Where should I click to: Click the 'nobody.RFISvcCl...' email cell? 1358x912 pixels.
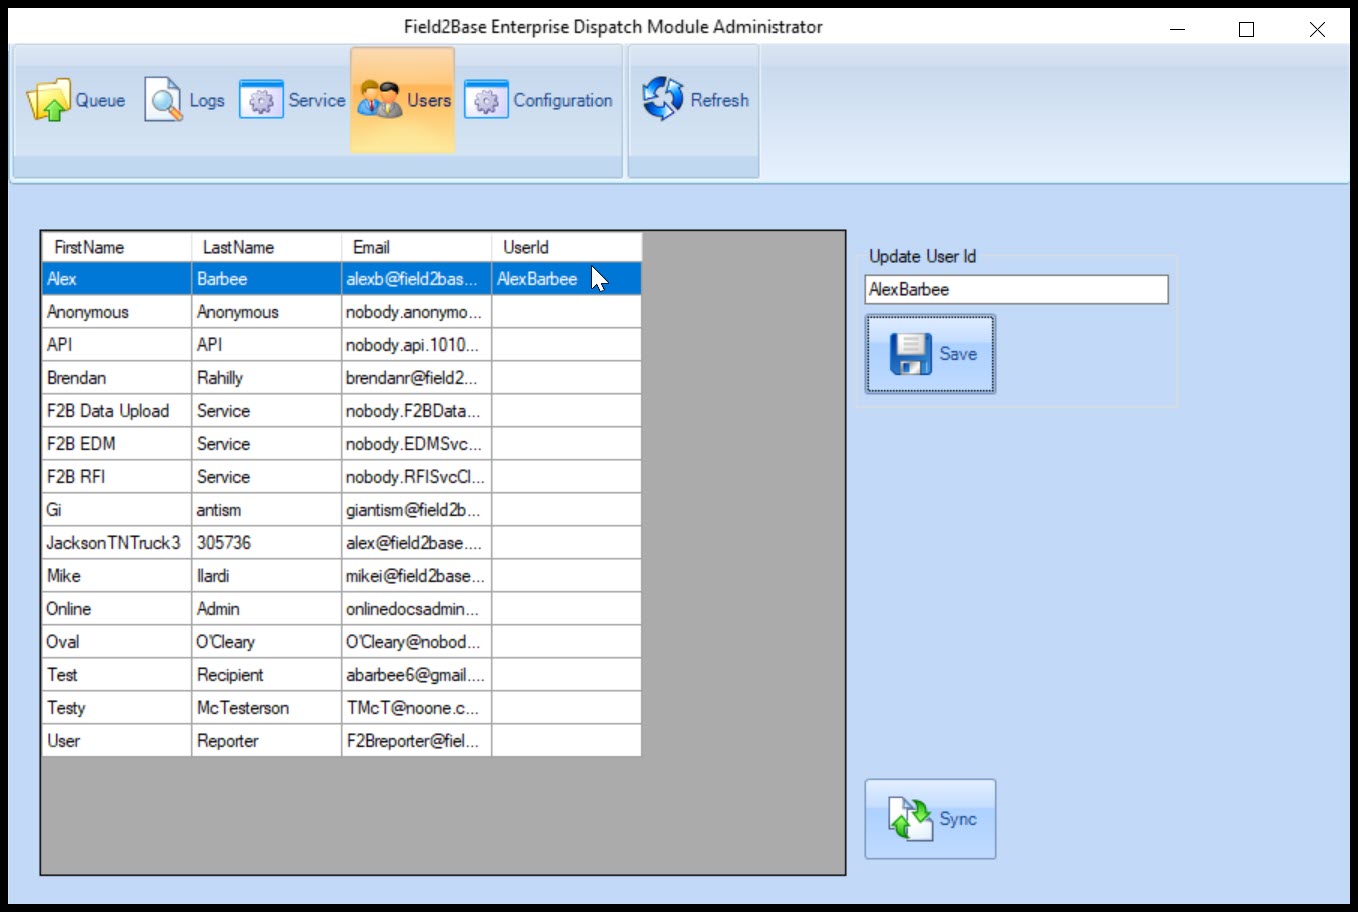[416, 477]
